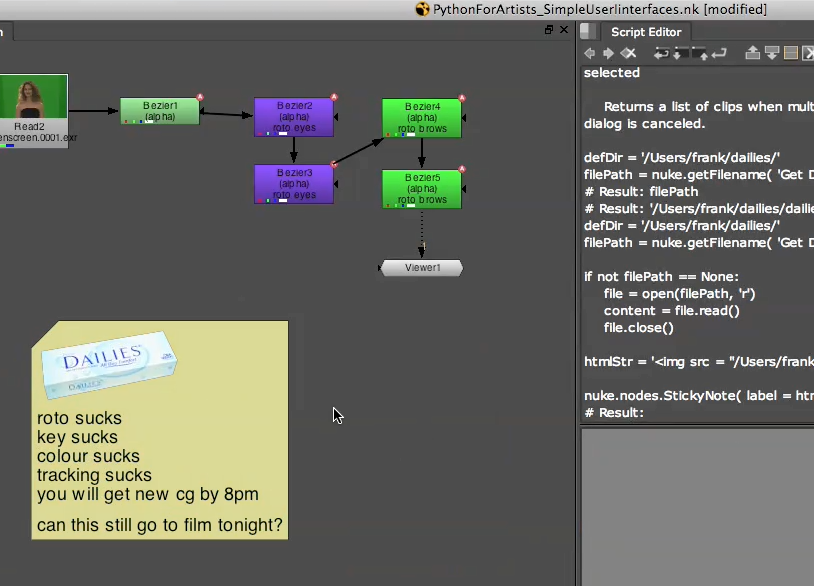Toggle showing both input and output panes
This screenshot has height=586, width=814.
click(789, 53)
